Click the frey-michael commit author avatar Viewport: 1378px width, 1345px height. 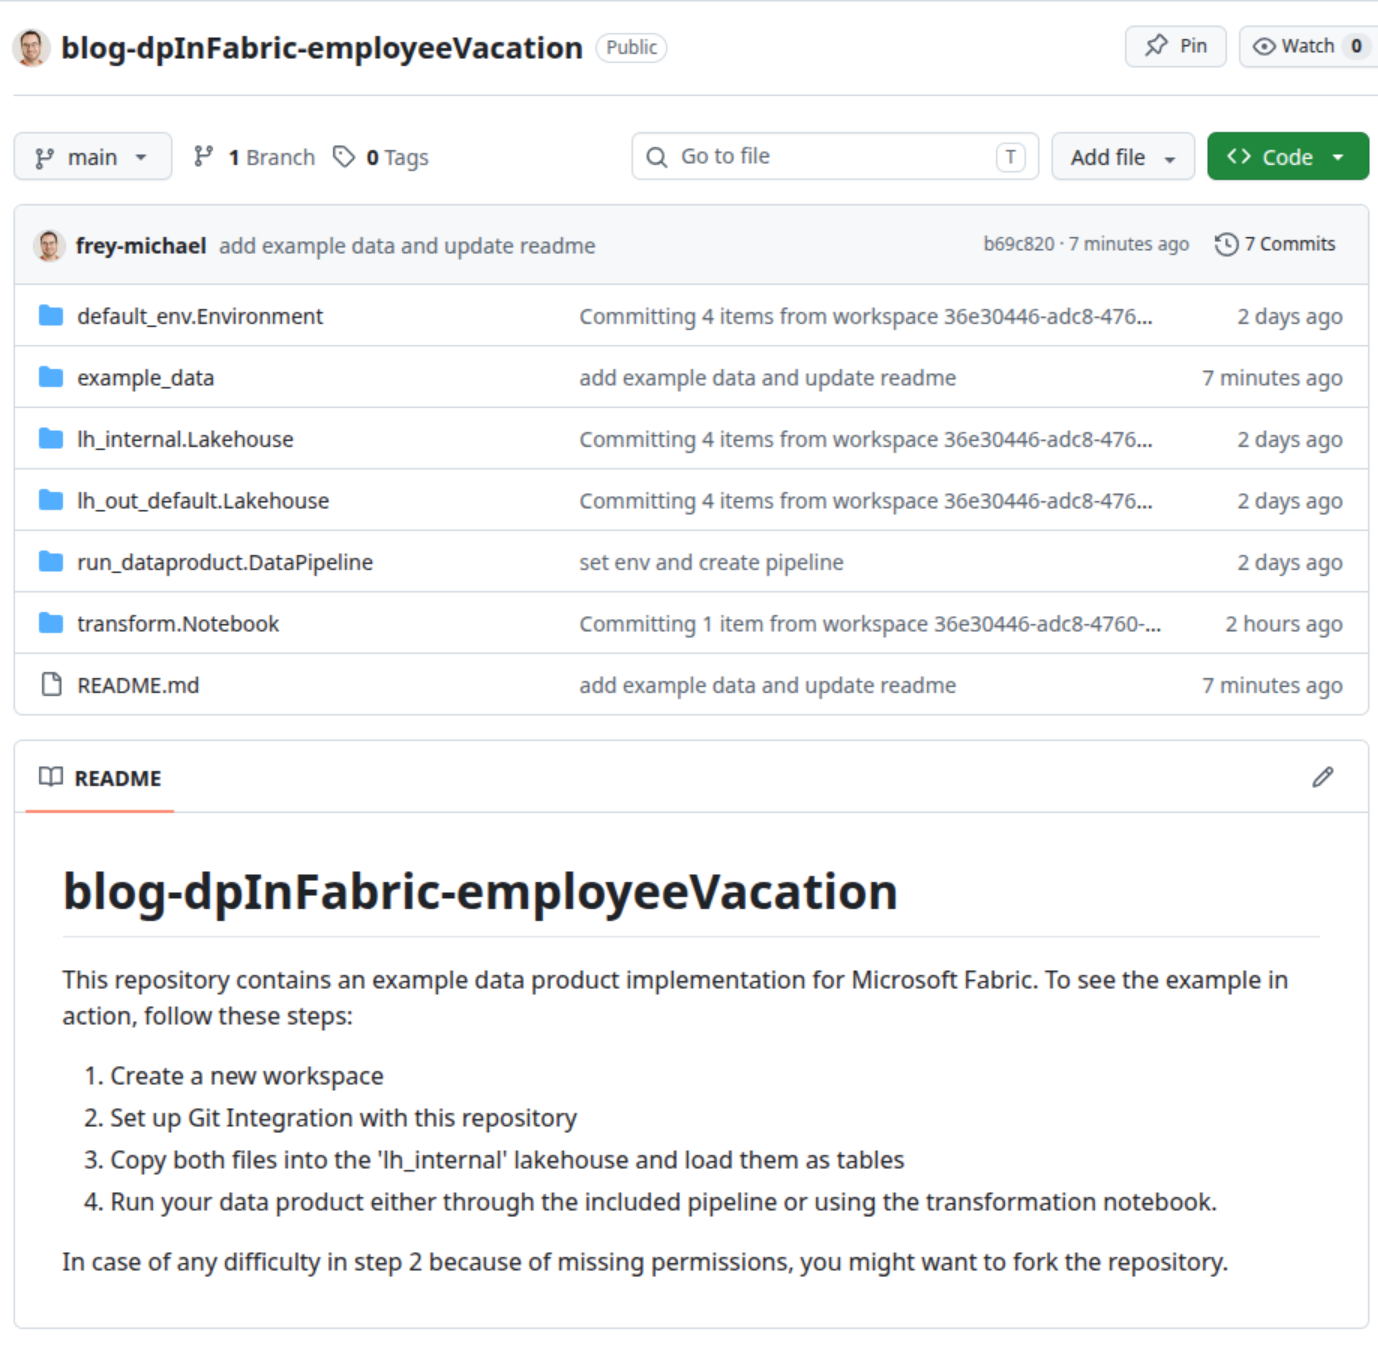(x=49, y=245)
